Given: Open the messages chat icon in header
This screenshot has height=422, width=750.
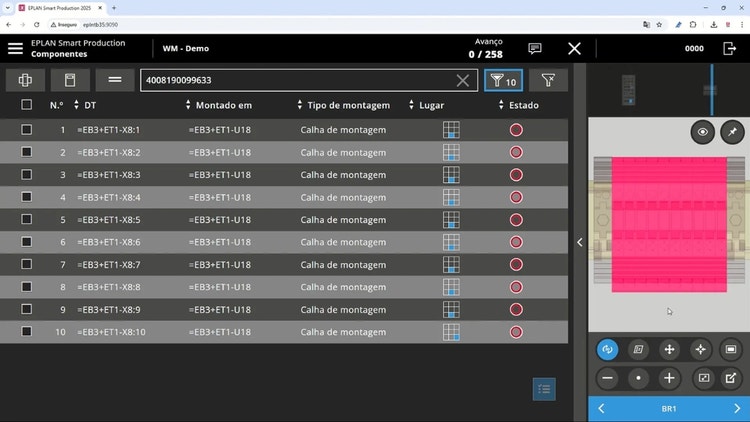Looking at the screenshot, I should [x=535, y=48].
